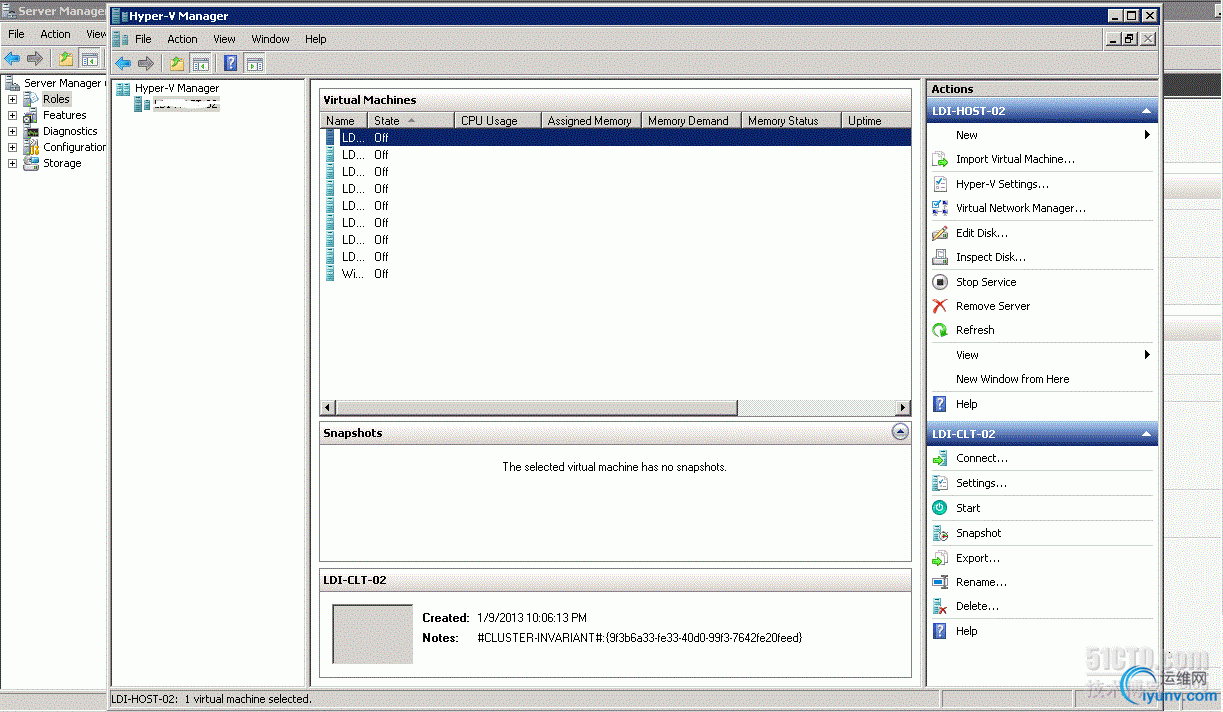Click the Up folder icon in Server Manager
Screen dimensions: 1223x712
pos(66,59)
